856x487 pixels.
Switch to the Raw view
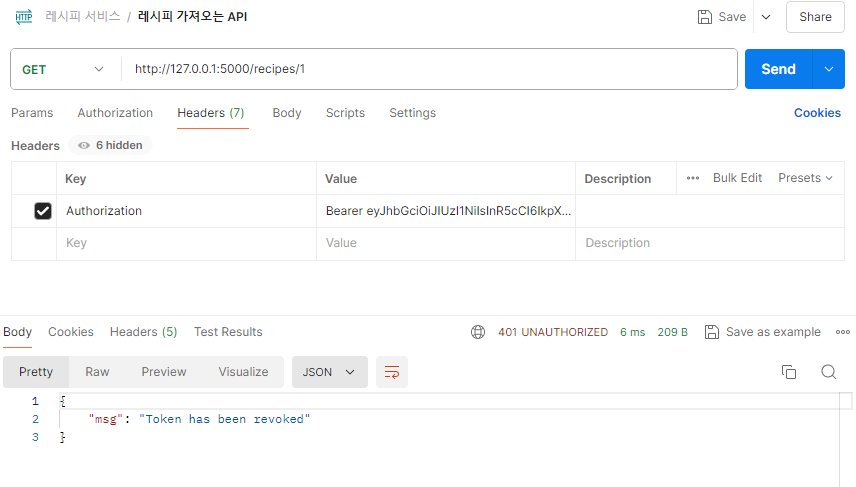click(97, 372)
